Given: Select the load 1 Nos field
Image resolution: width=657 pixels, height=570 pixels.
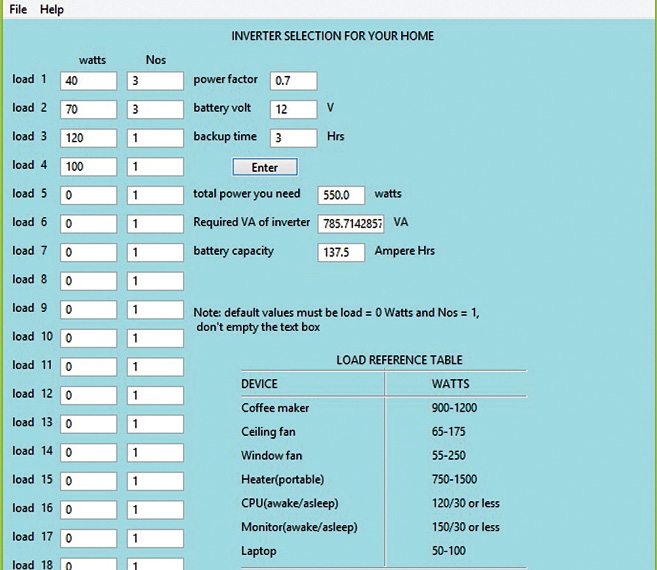Looking at the screenshot, I should point(155,80).
